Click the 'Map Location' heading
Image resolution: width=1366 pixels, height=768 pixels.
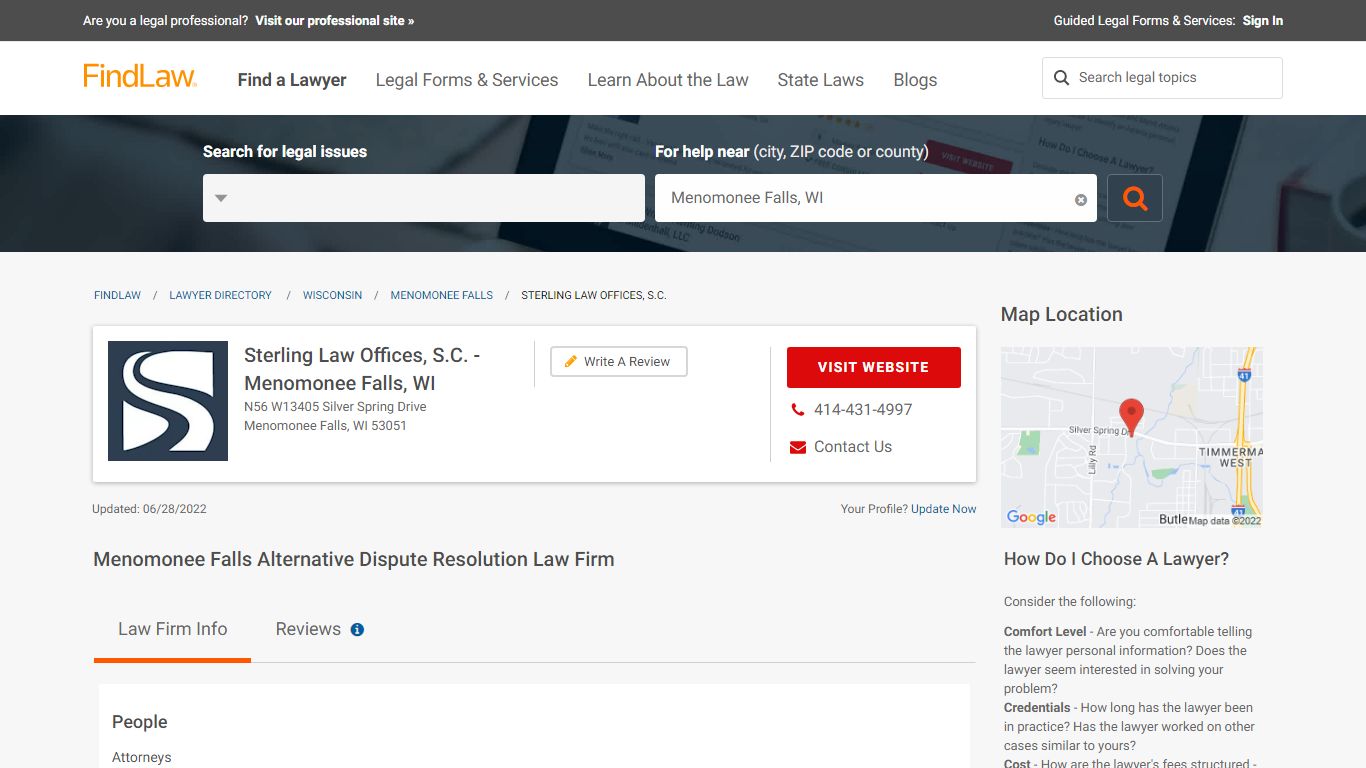1062,314
